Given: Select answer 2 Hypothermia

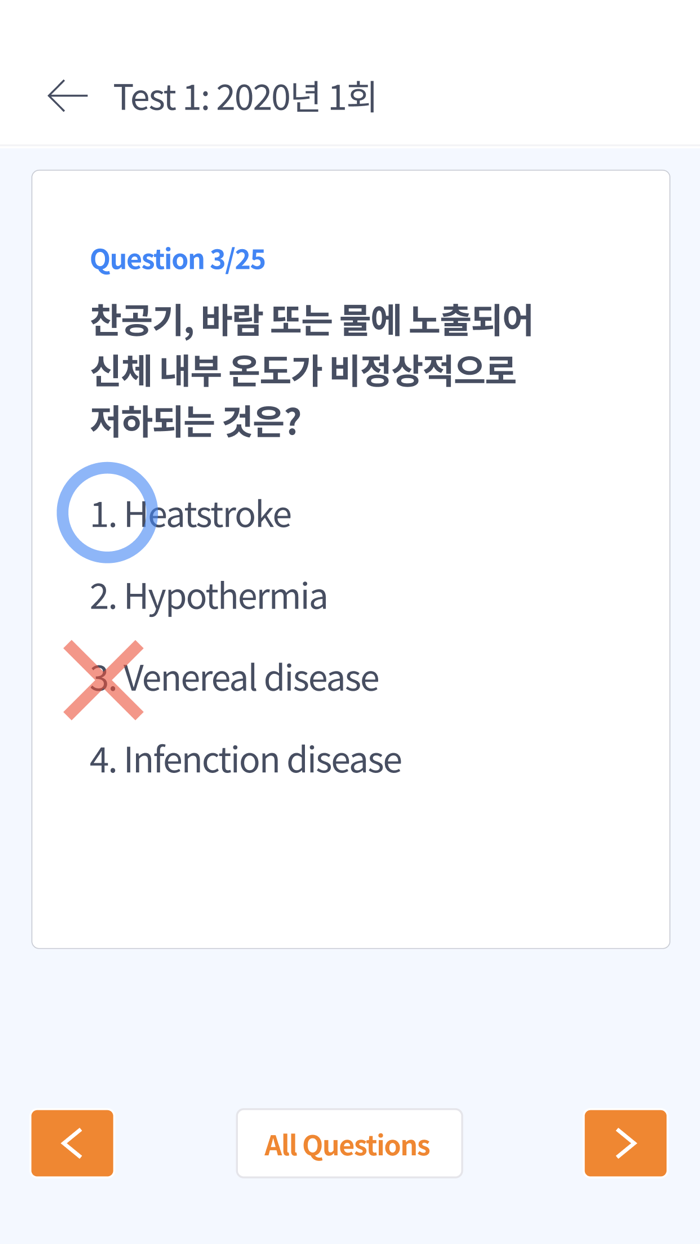Looking at the screenshot, I should pyautogui.click(x=208, y=596).
